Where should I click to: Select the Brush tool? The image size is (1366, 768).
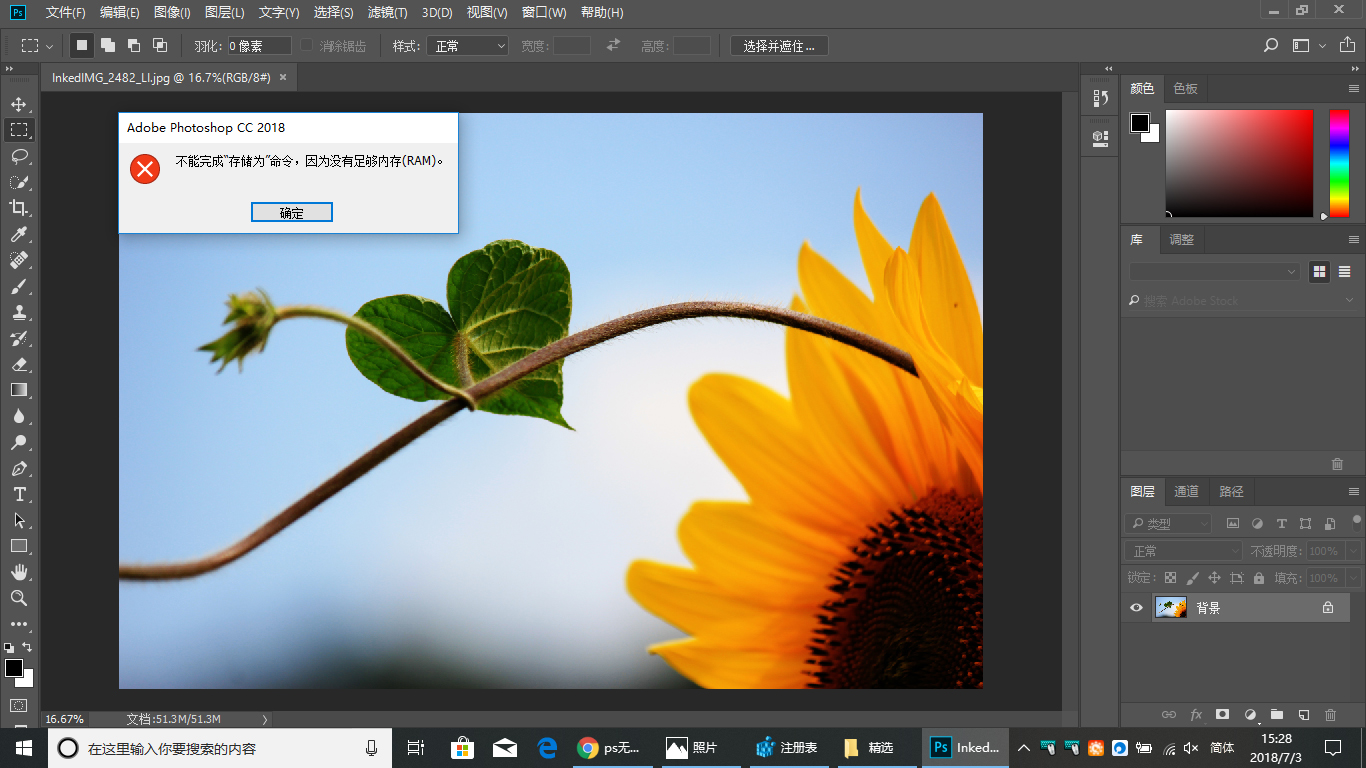18,286
